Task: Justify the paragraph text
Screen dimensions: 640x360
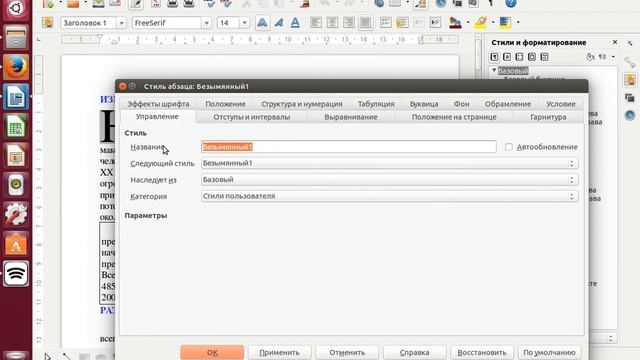Action: click(365, 22)
